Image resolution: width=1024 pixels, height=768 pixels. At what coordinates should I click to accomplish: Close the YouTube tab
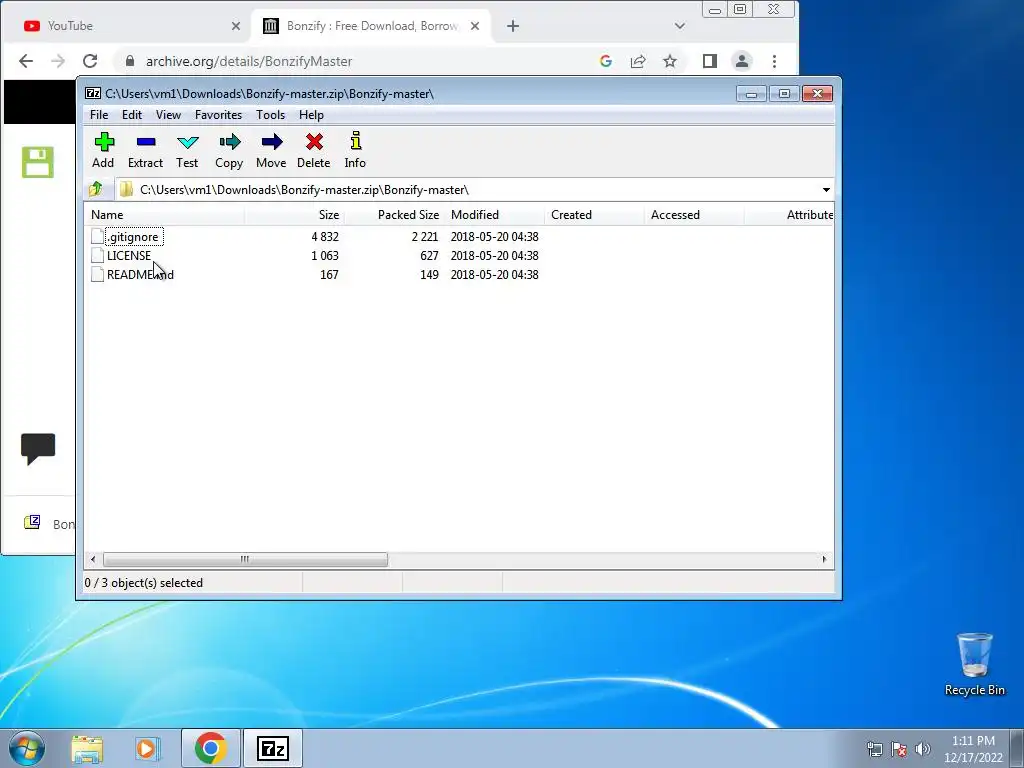pyautogui.click(x=236, y=26)
